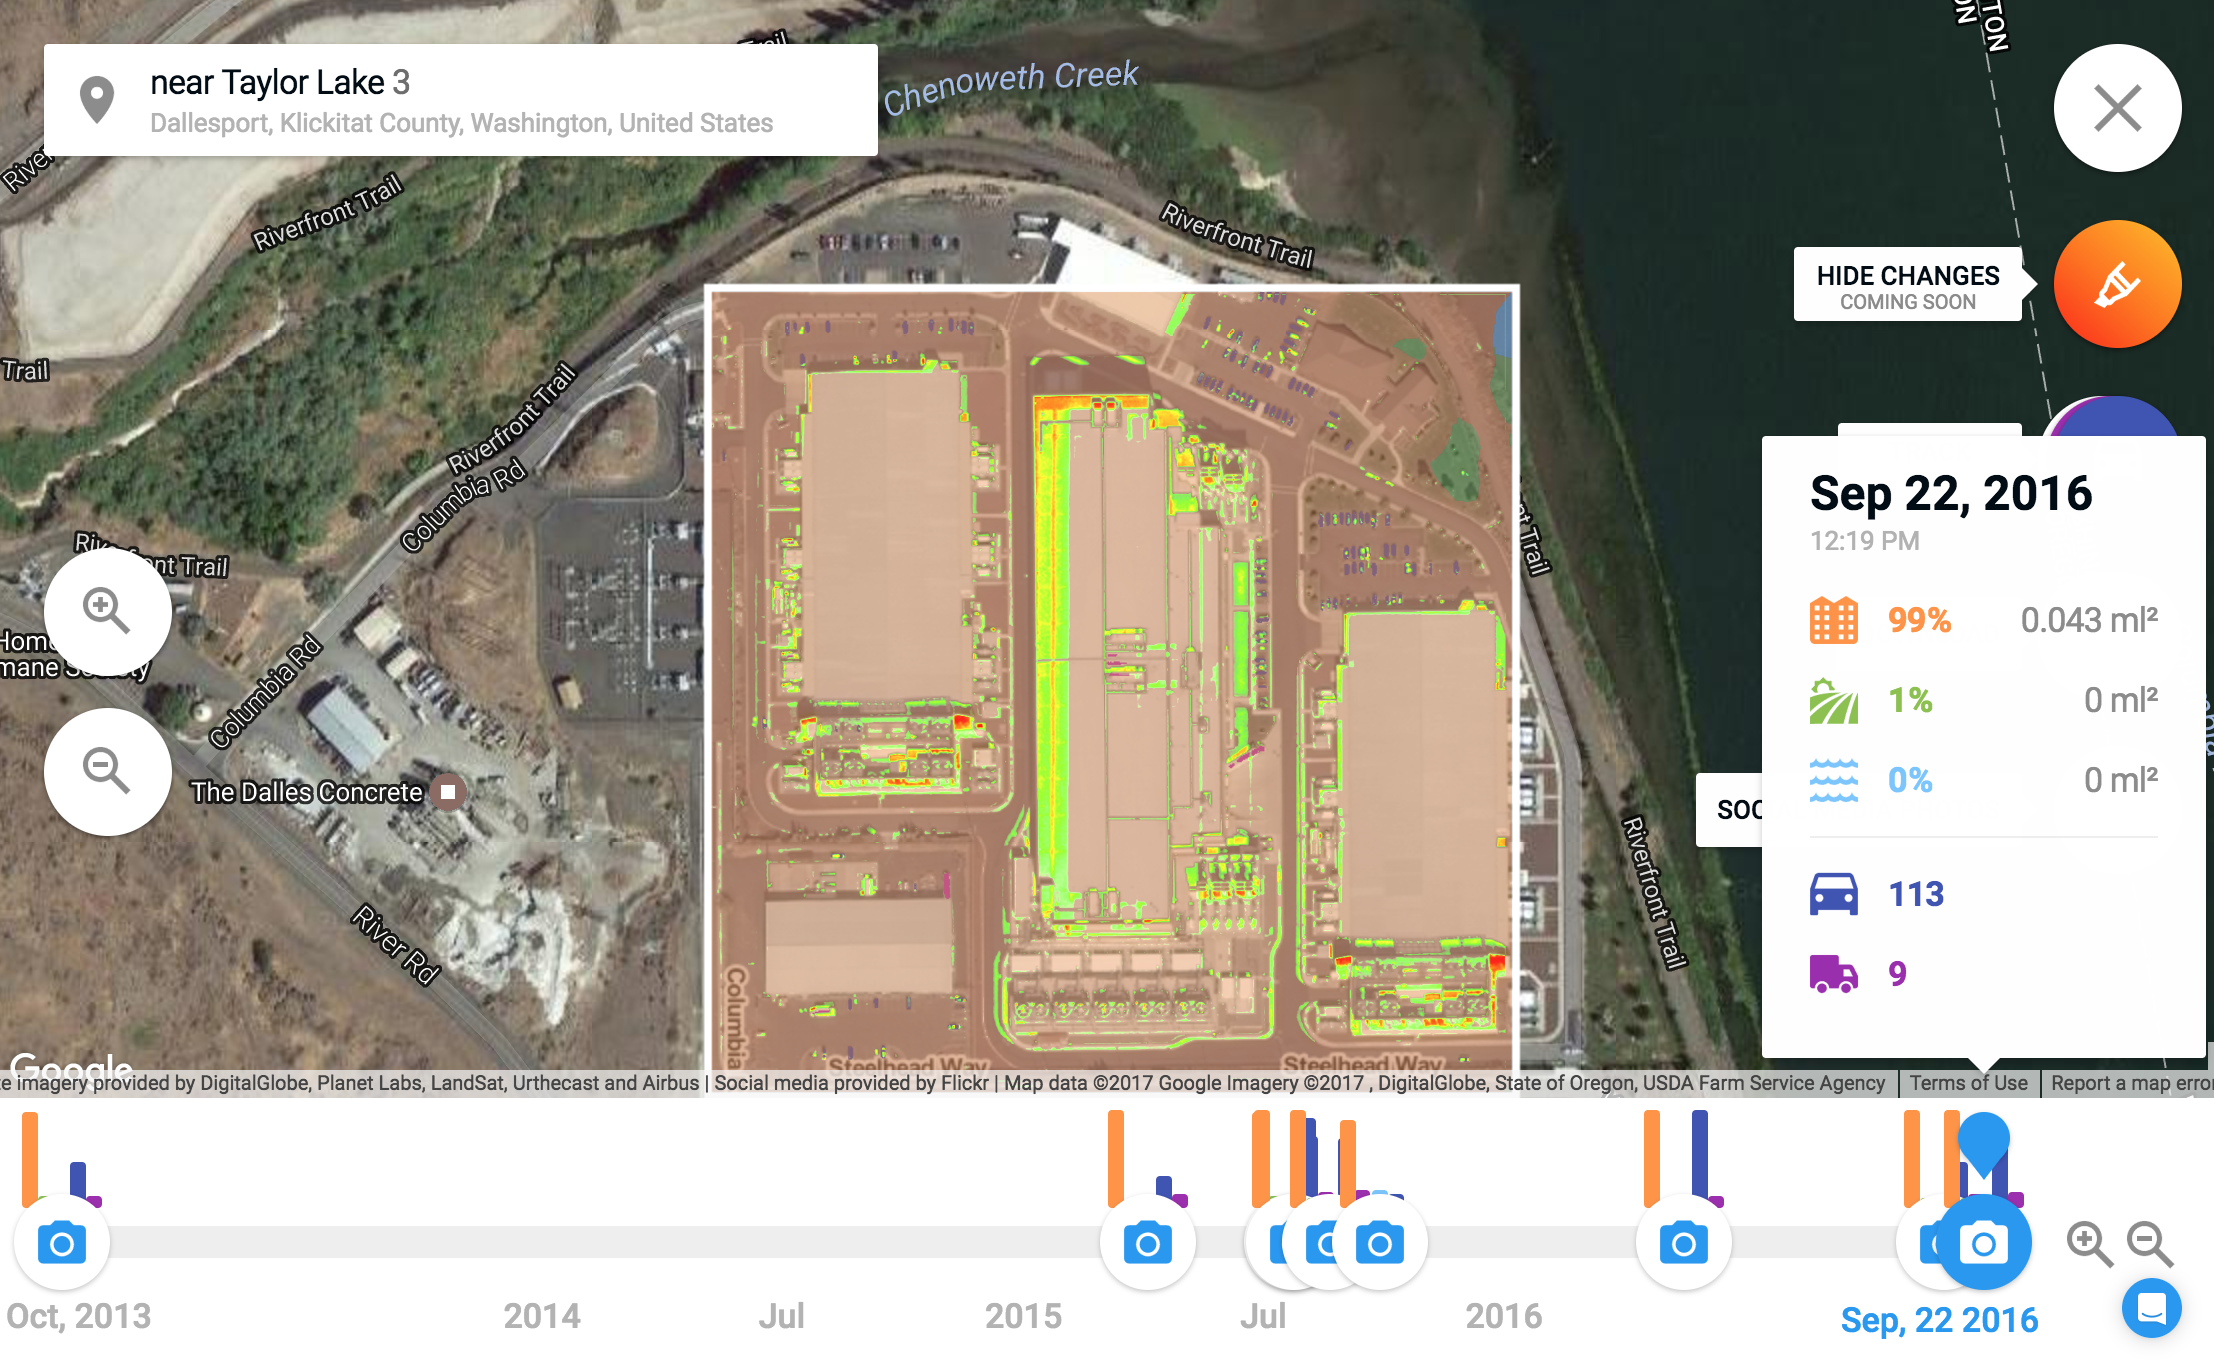Click the buildings icon showing 99%
Screen dimensions: 2214x1372
[1833, 620]
